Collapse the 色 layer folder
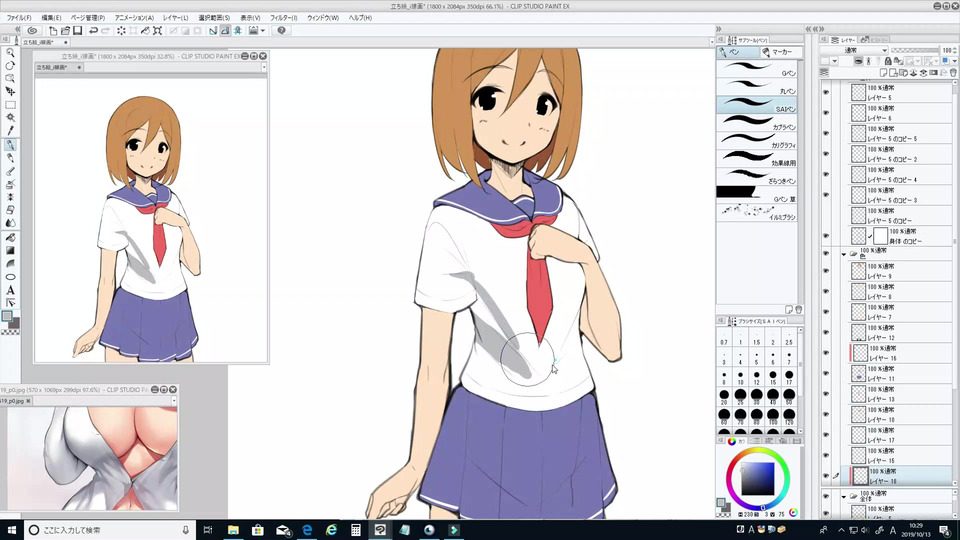 click(844, 253)
